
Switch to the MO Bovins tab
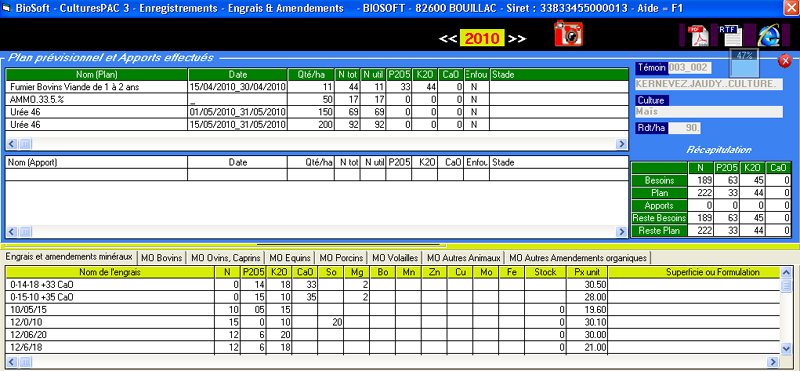[162, 258]
